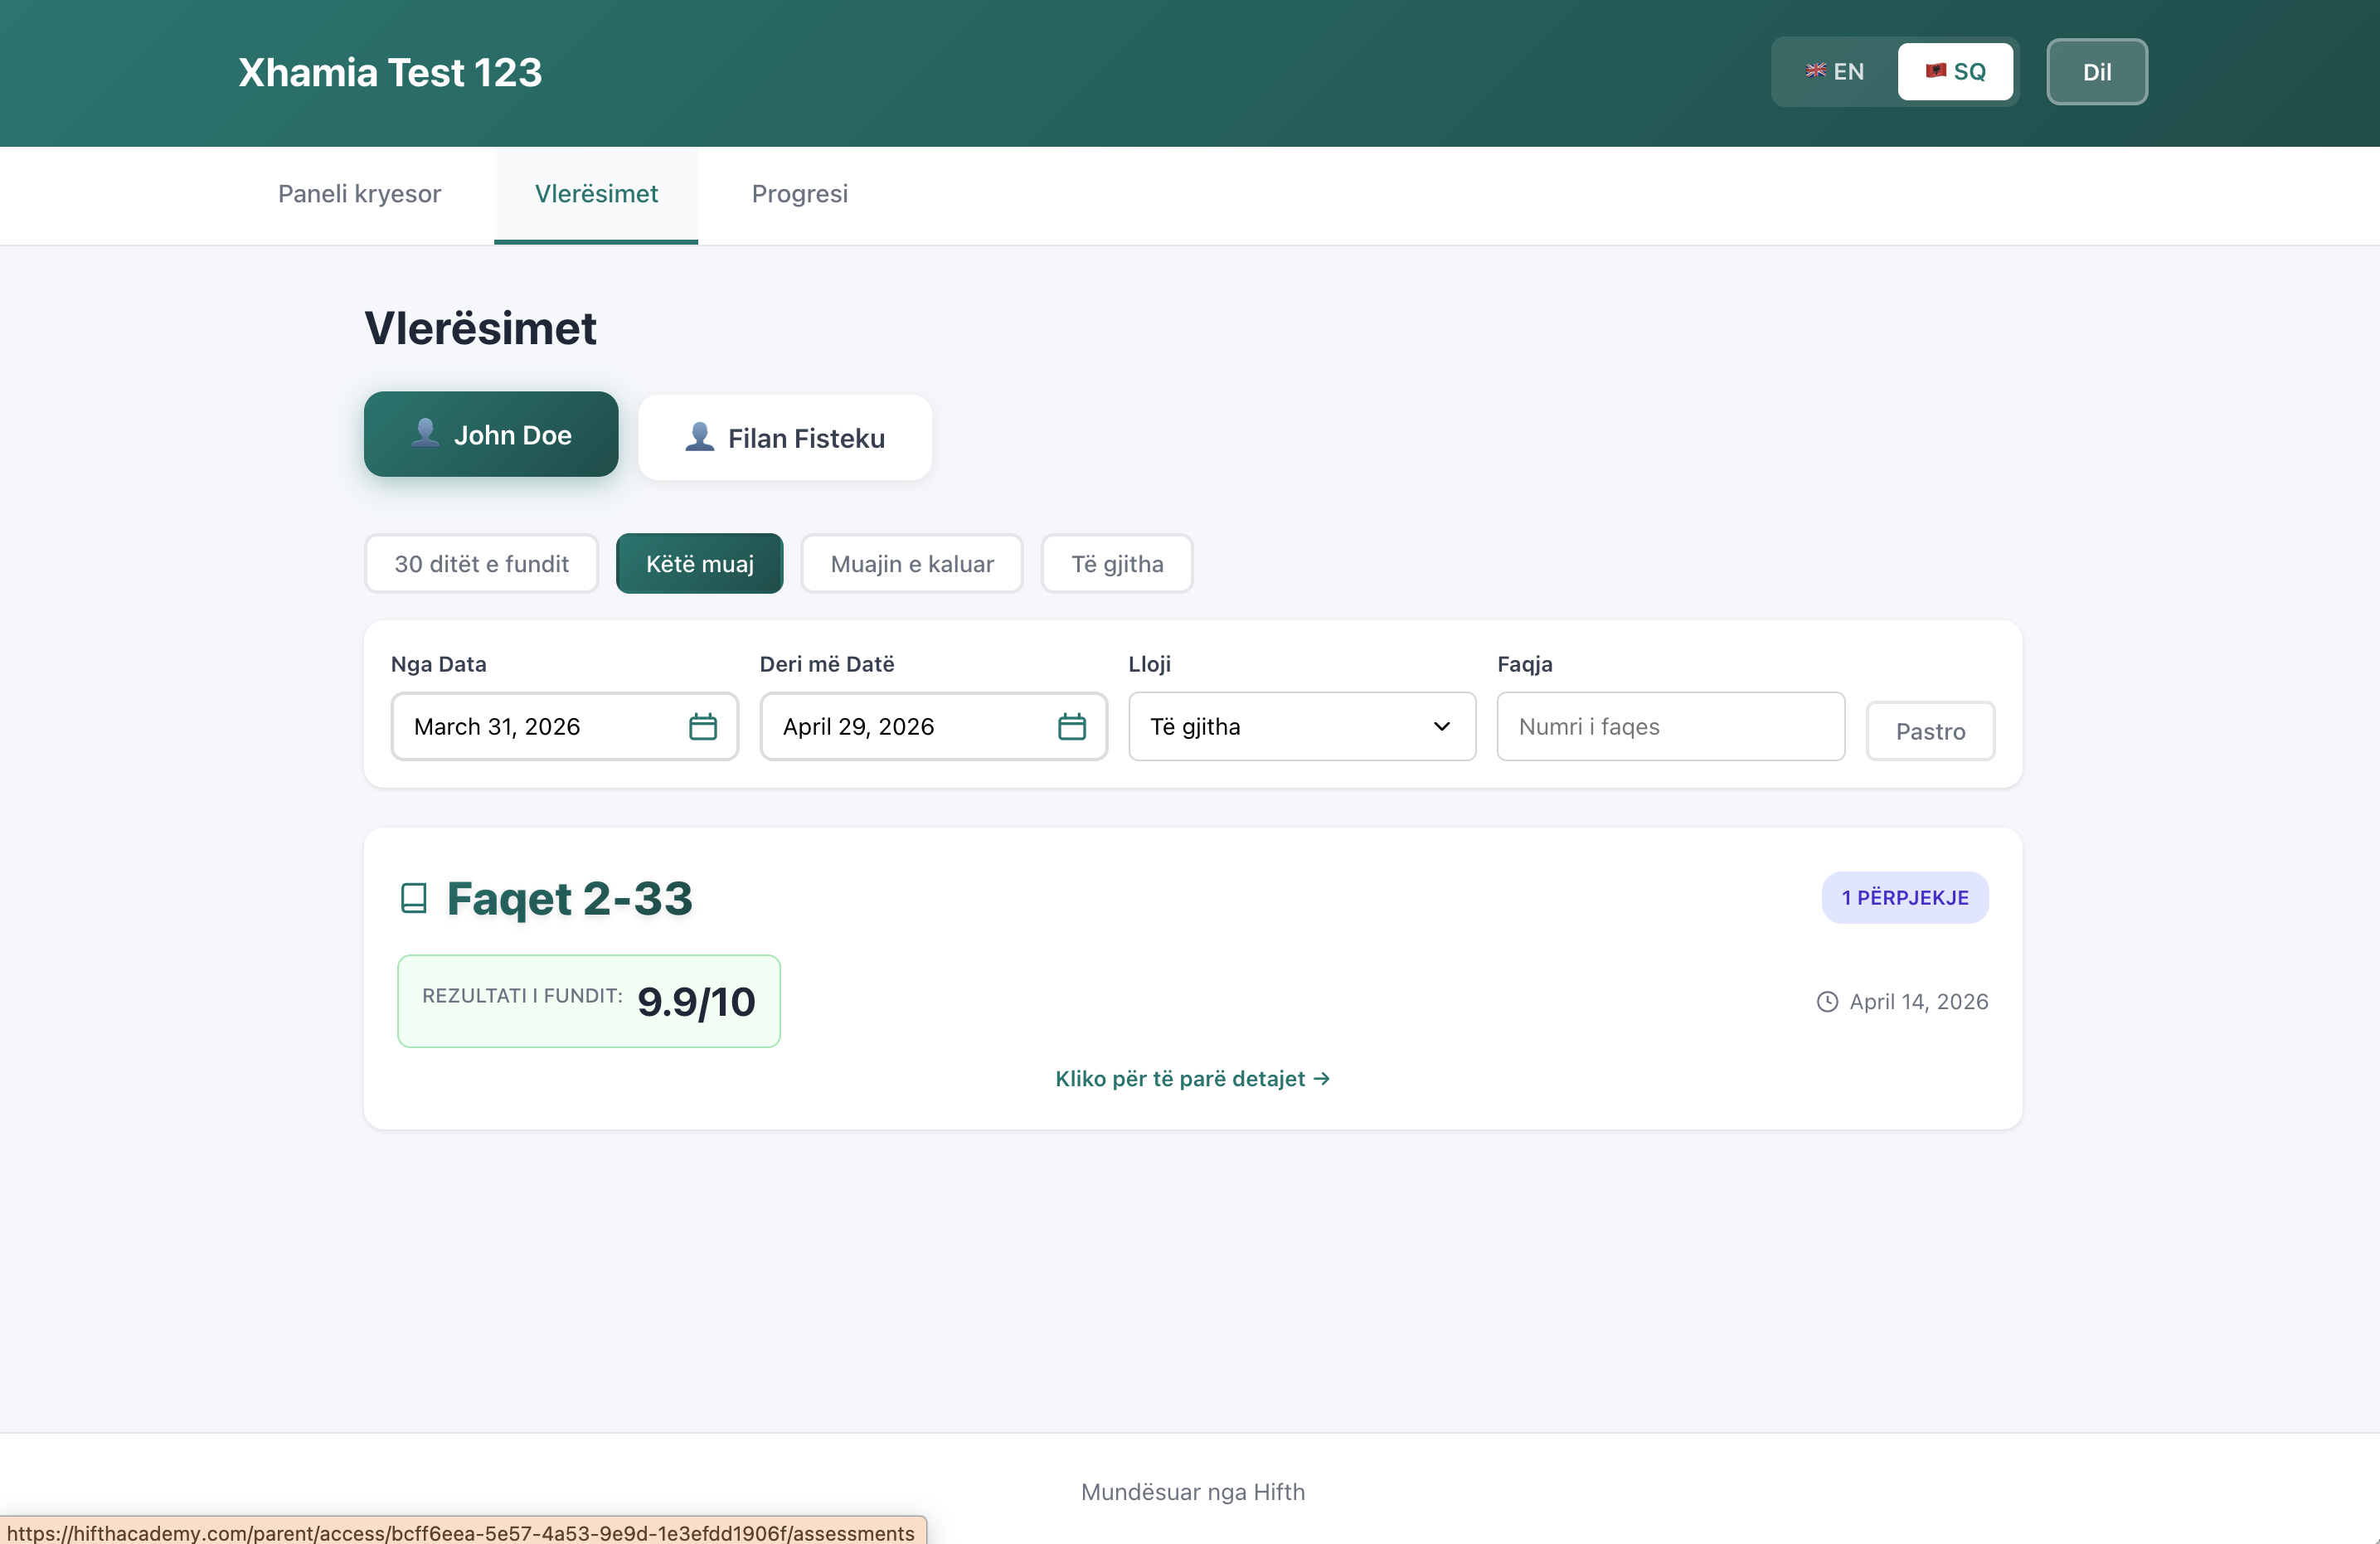Image resolution: width=2380 pixels, height=1544 pixels.
Task: Go to the Paneli kryesor tab
Action: pyautogui.click(x=359, y=194)
